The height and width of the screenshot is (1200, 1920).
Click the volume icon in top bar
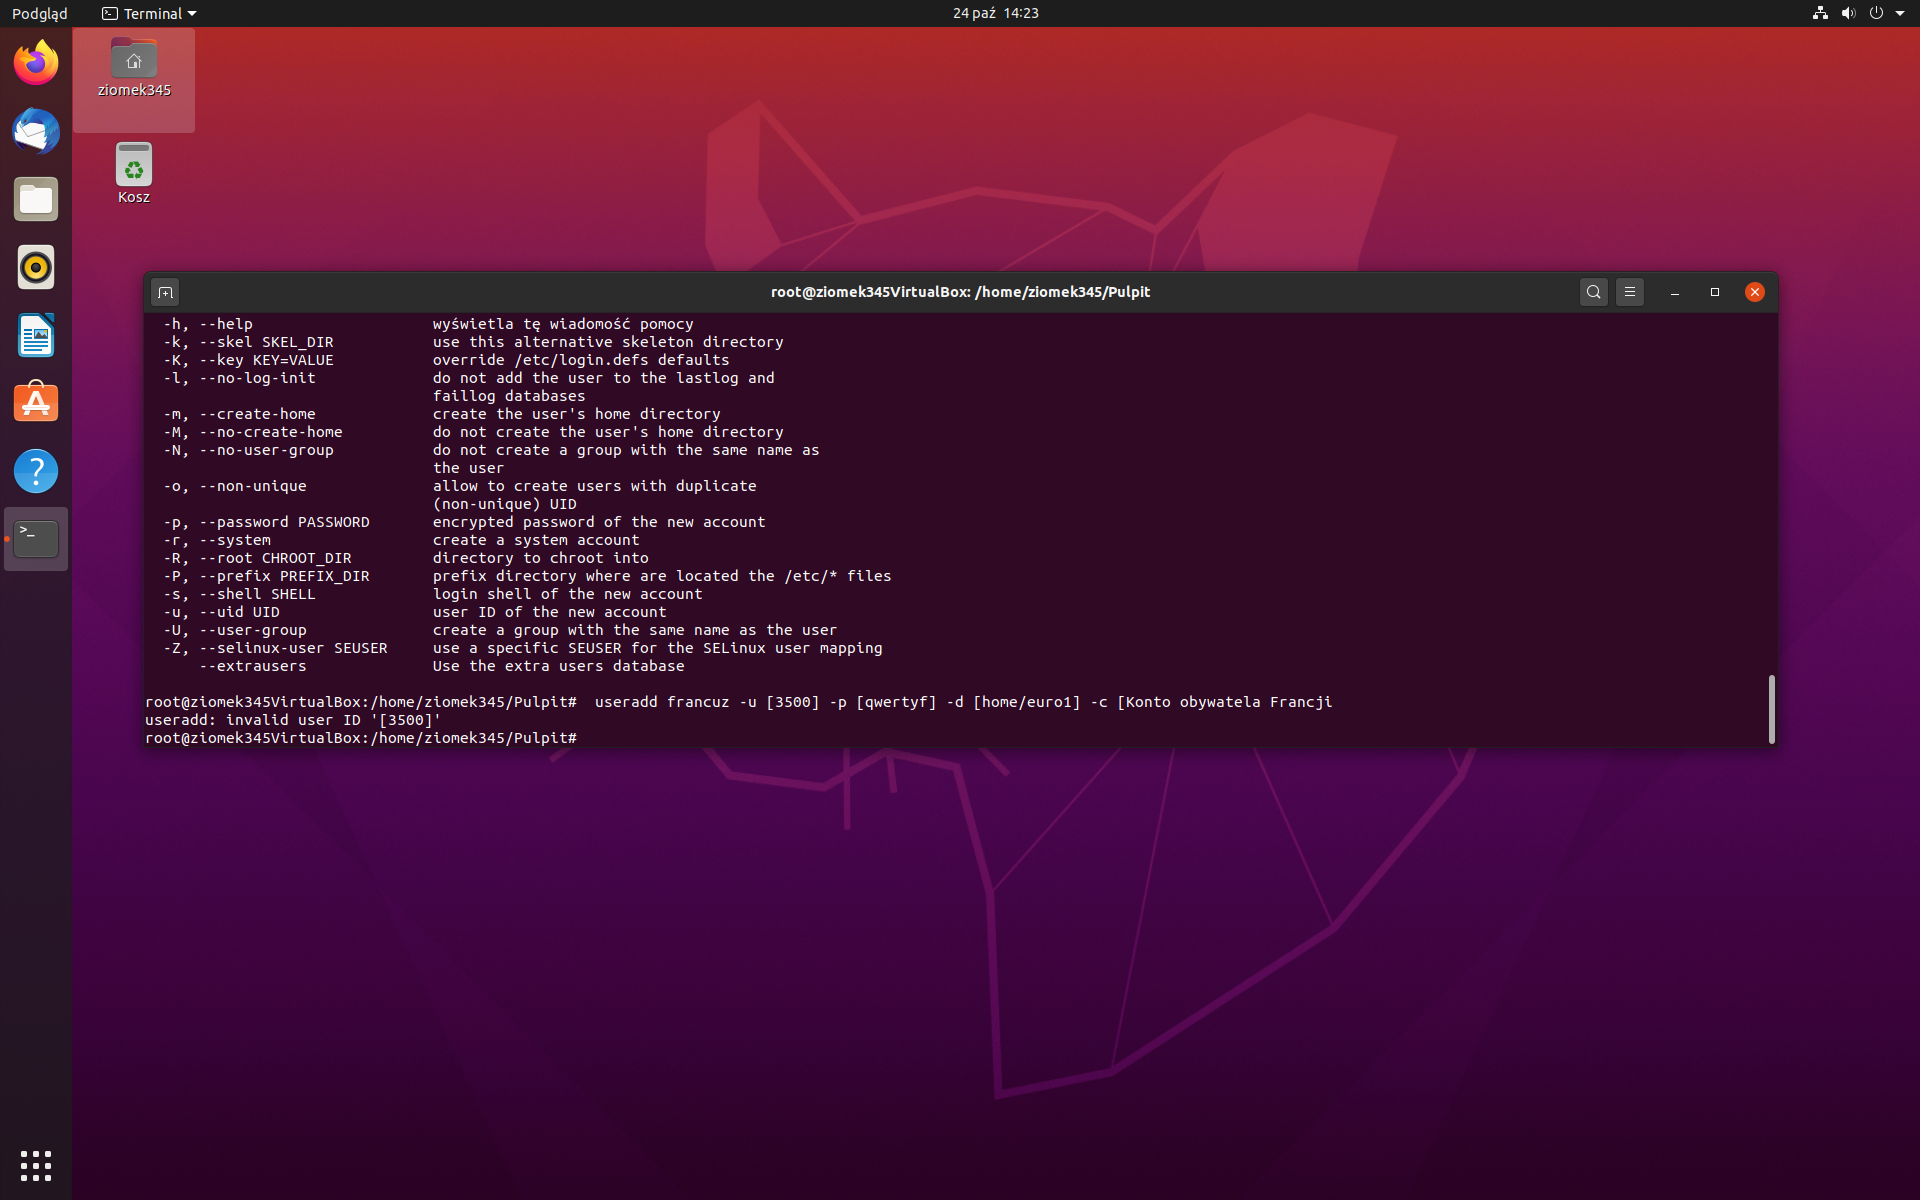tap(1848, 13)
